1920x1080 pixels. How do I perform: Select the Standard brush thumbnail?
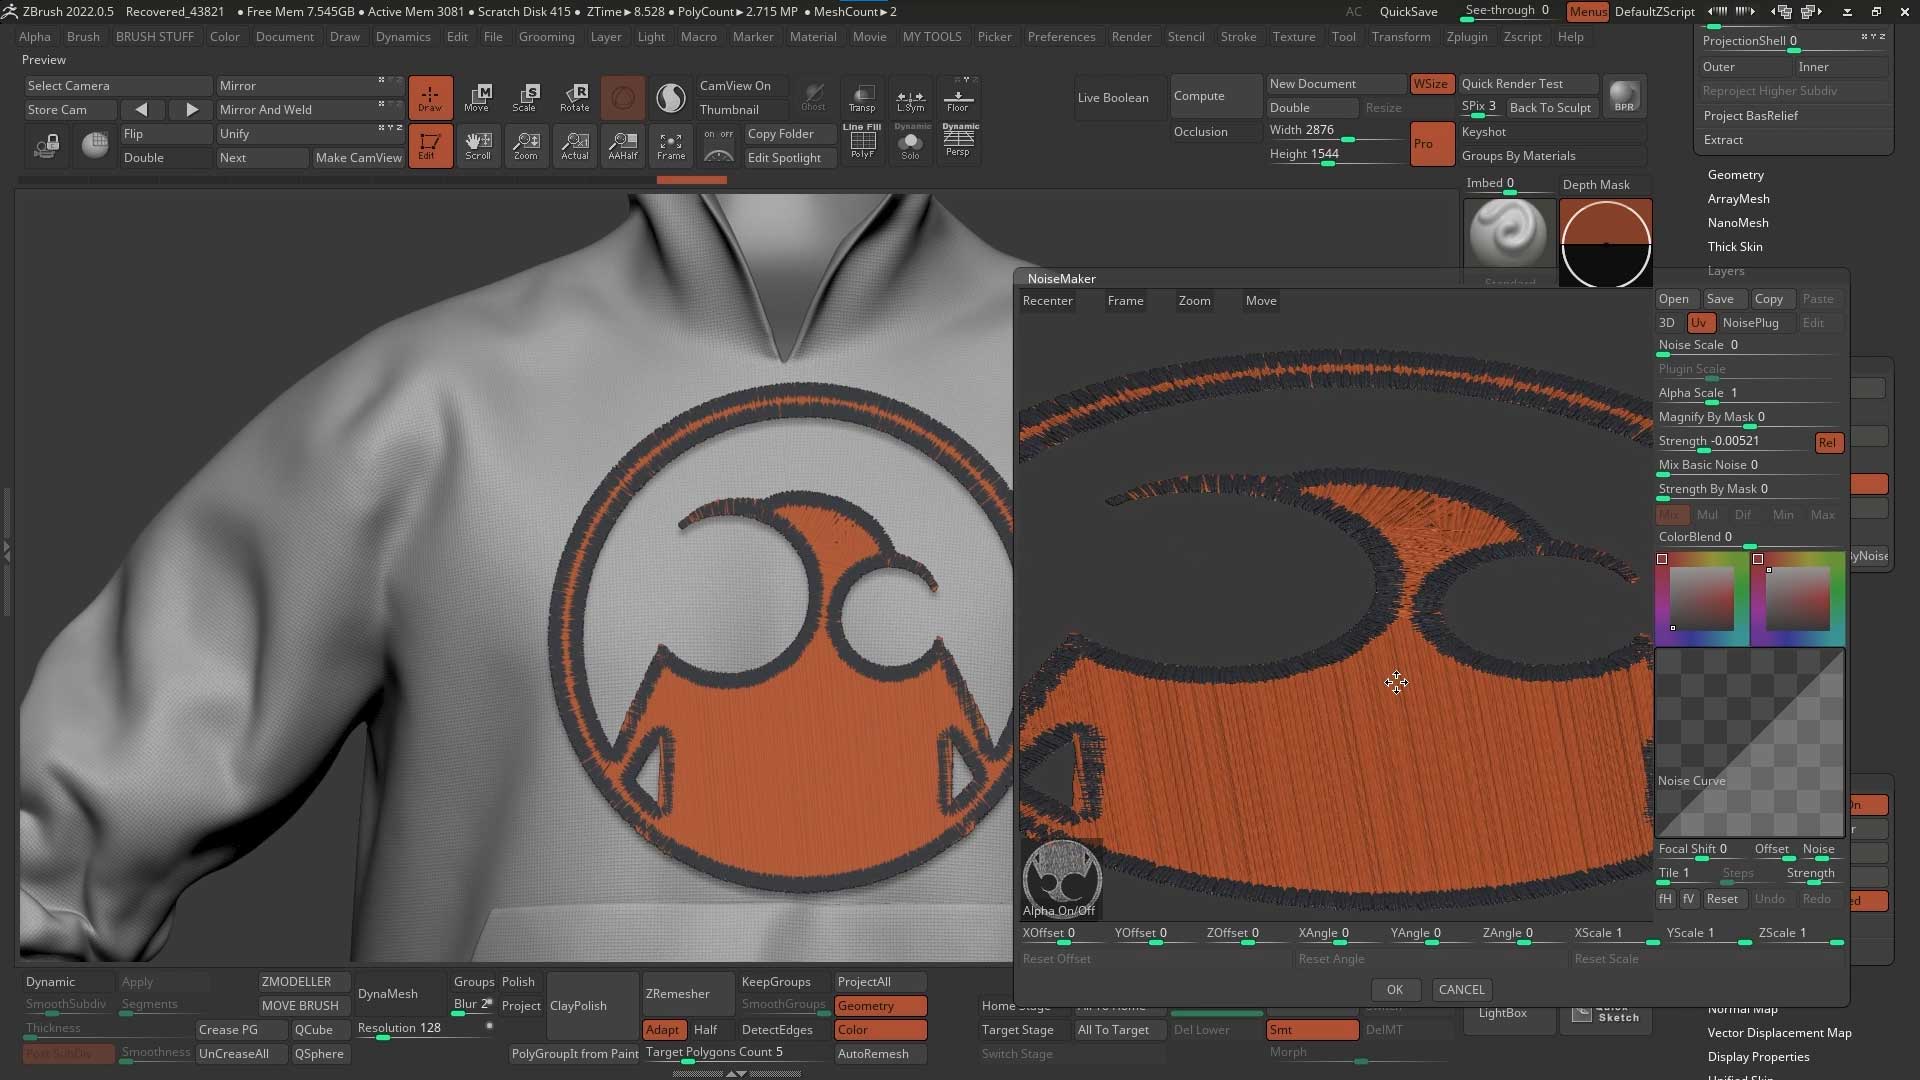pos(1509,238)
